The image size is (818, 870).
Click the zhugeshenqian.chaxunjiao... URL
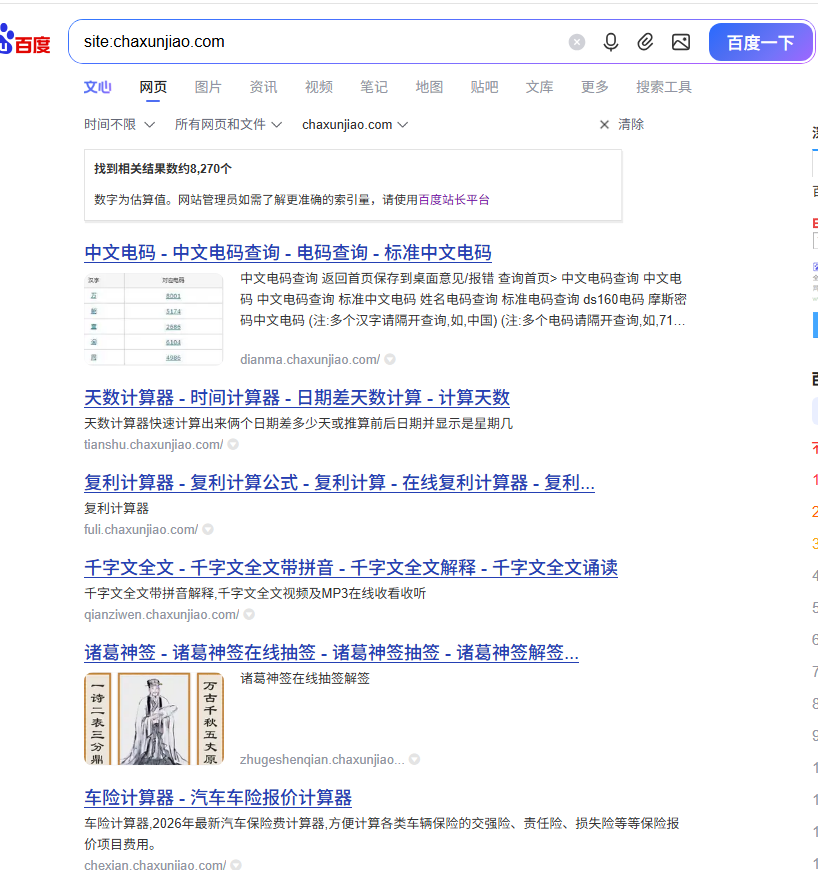322,760
